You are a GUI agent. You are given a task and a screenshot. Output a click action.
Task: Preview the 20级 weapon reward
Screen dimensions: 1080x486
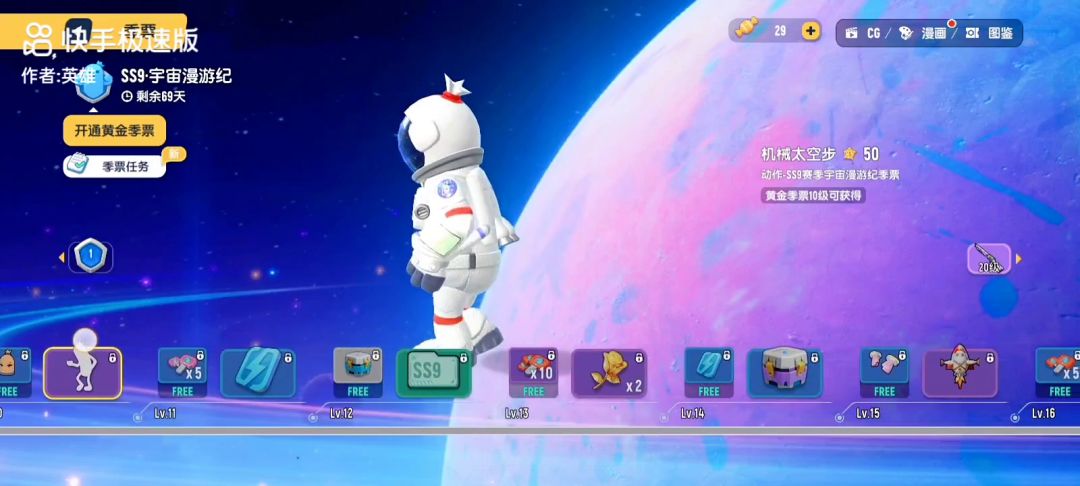click(x=989, y=259)
